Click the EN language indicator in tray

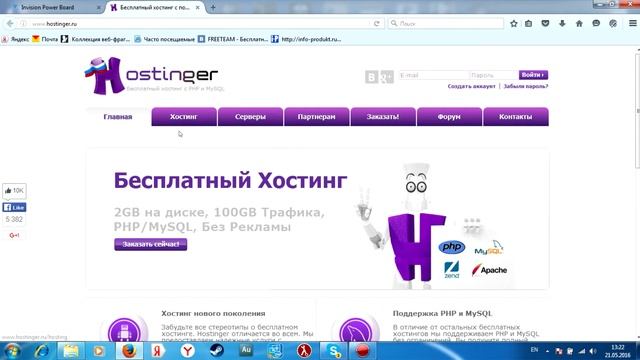pos(534,350)
